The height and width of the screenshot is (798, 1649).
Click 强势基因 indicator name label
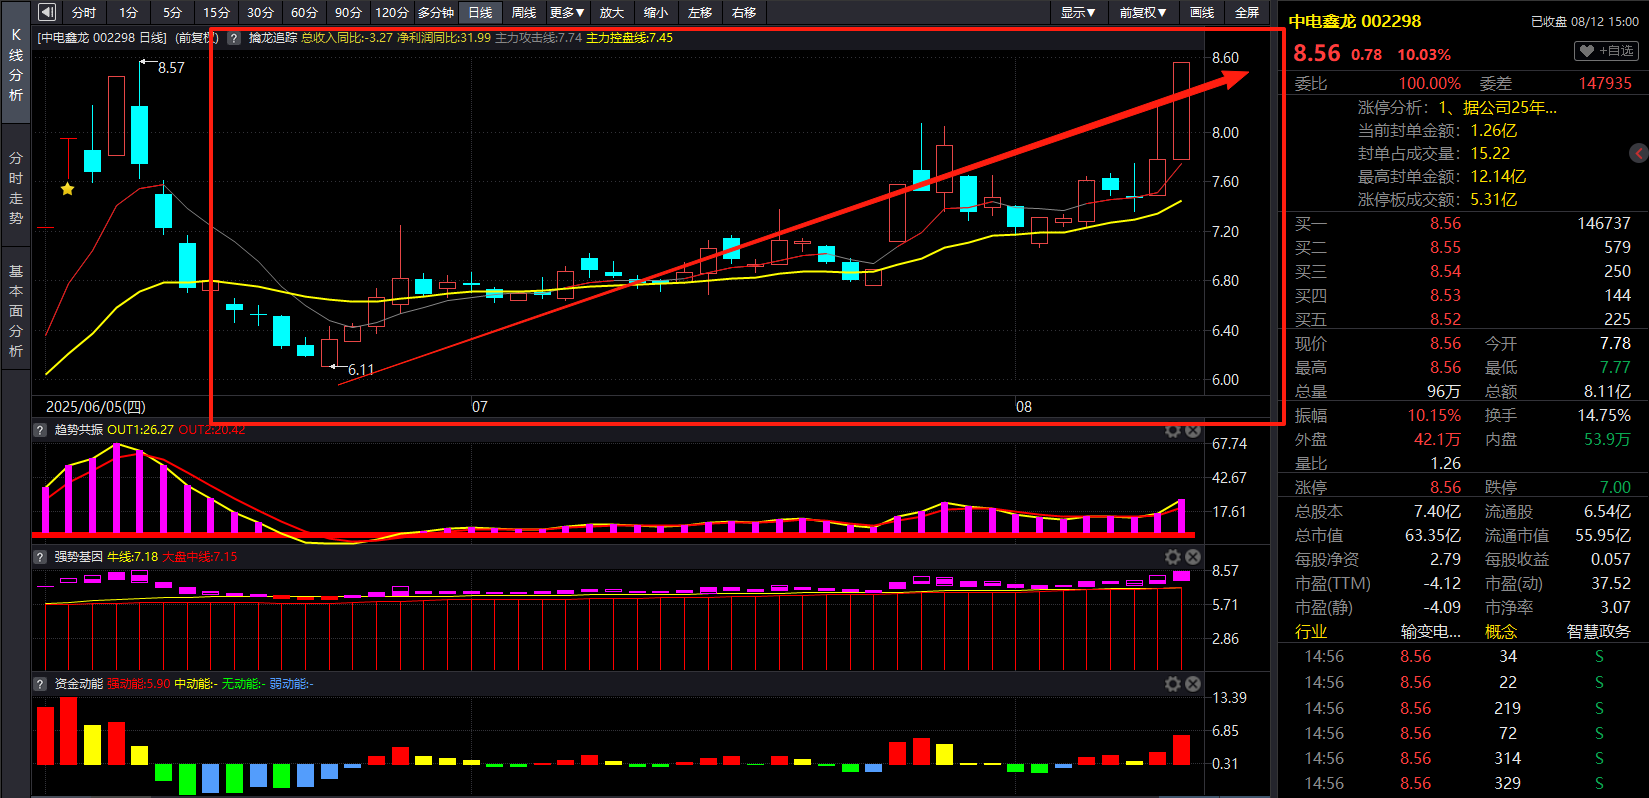coord(79,557)
